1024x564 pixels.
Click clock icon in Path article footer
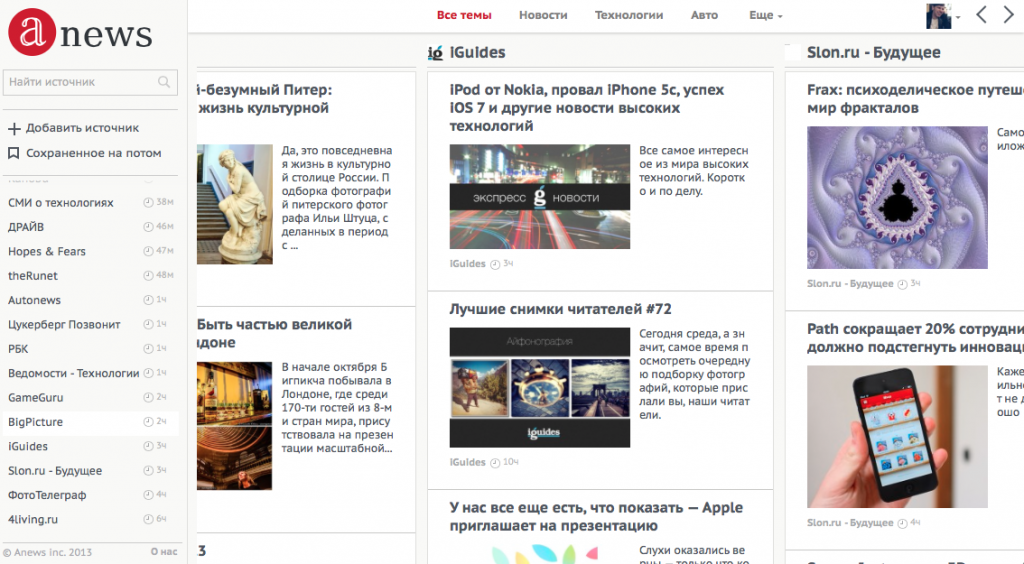click(x=903, y=524)
